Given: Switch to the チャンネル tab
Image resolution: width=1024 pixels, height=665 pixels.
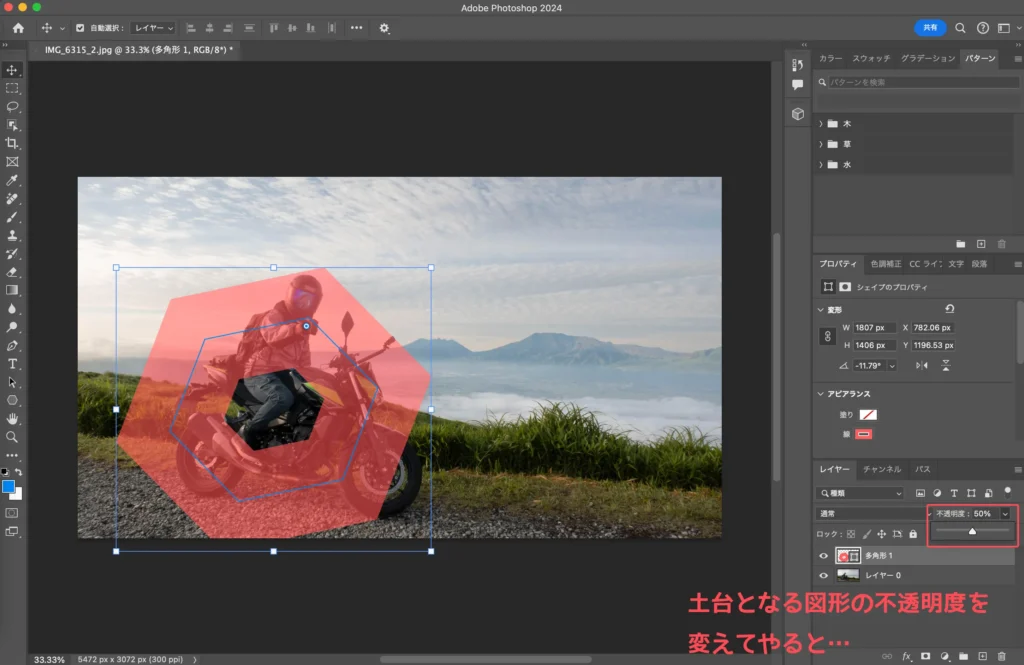Looking at the screenshot, I should 881,469.
